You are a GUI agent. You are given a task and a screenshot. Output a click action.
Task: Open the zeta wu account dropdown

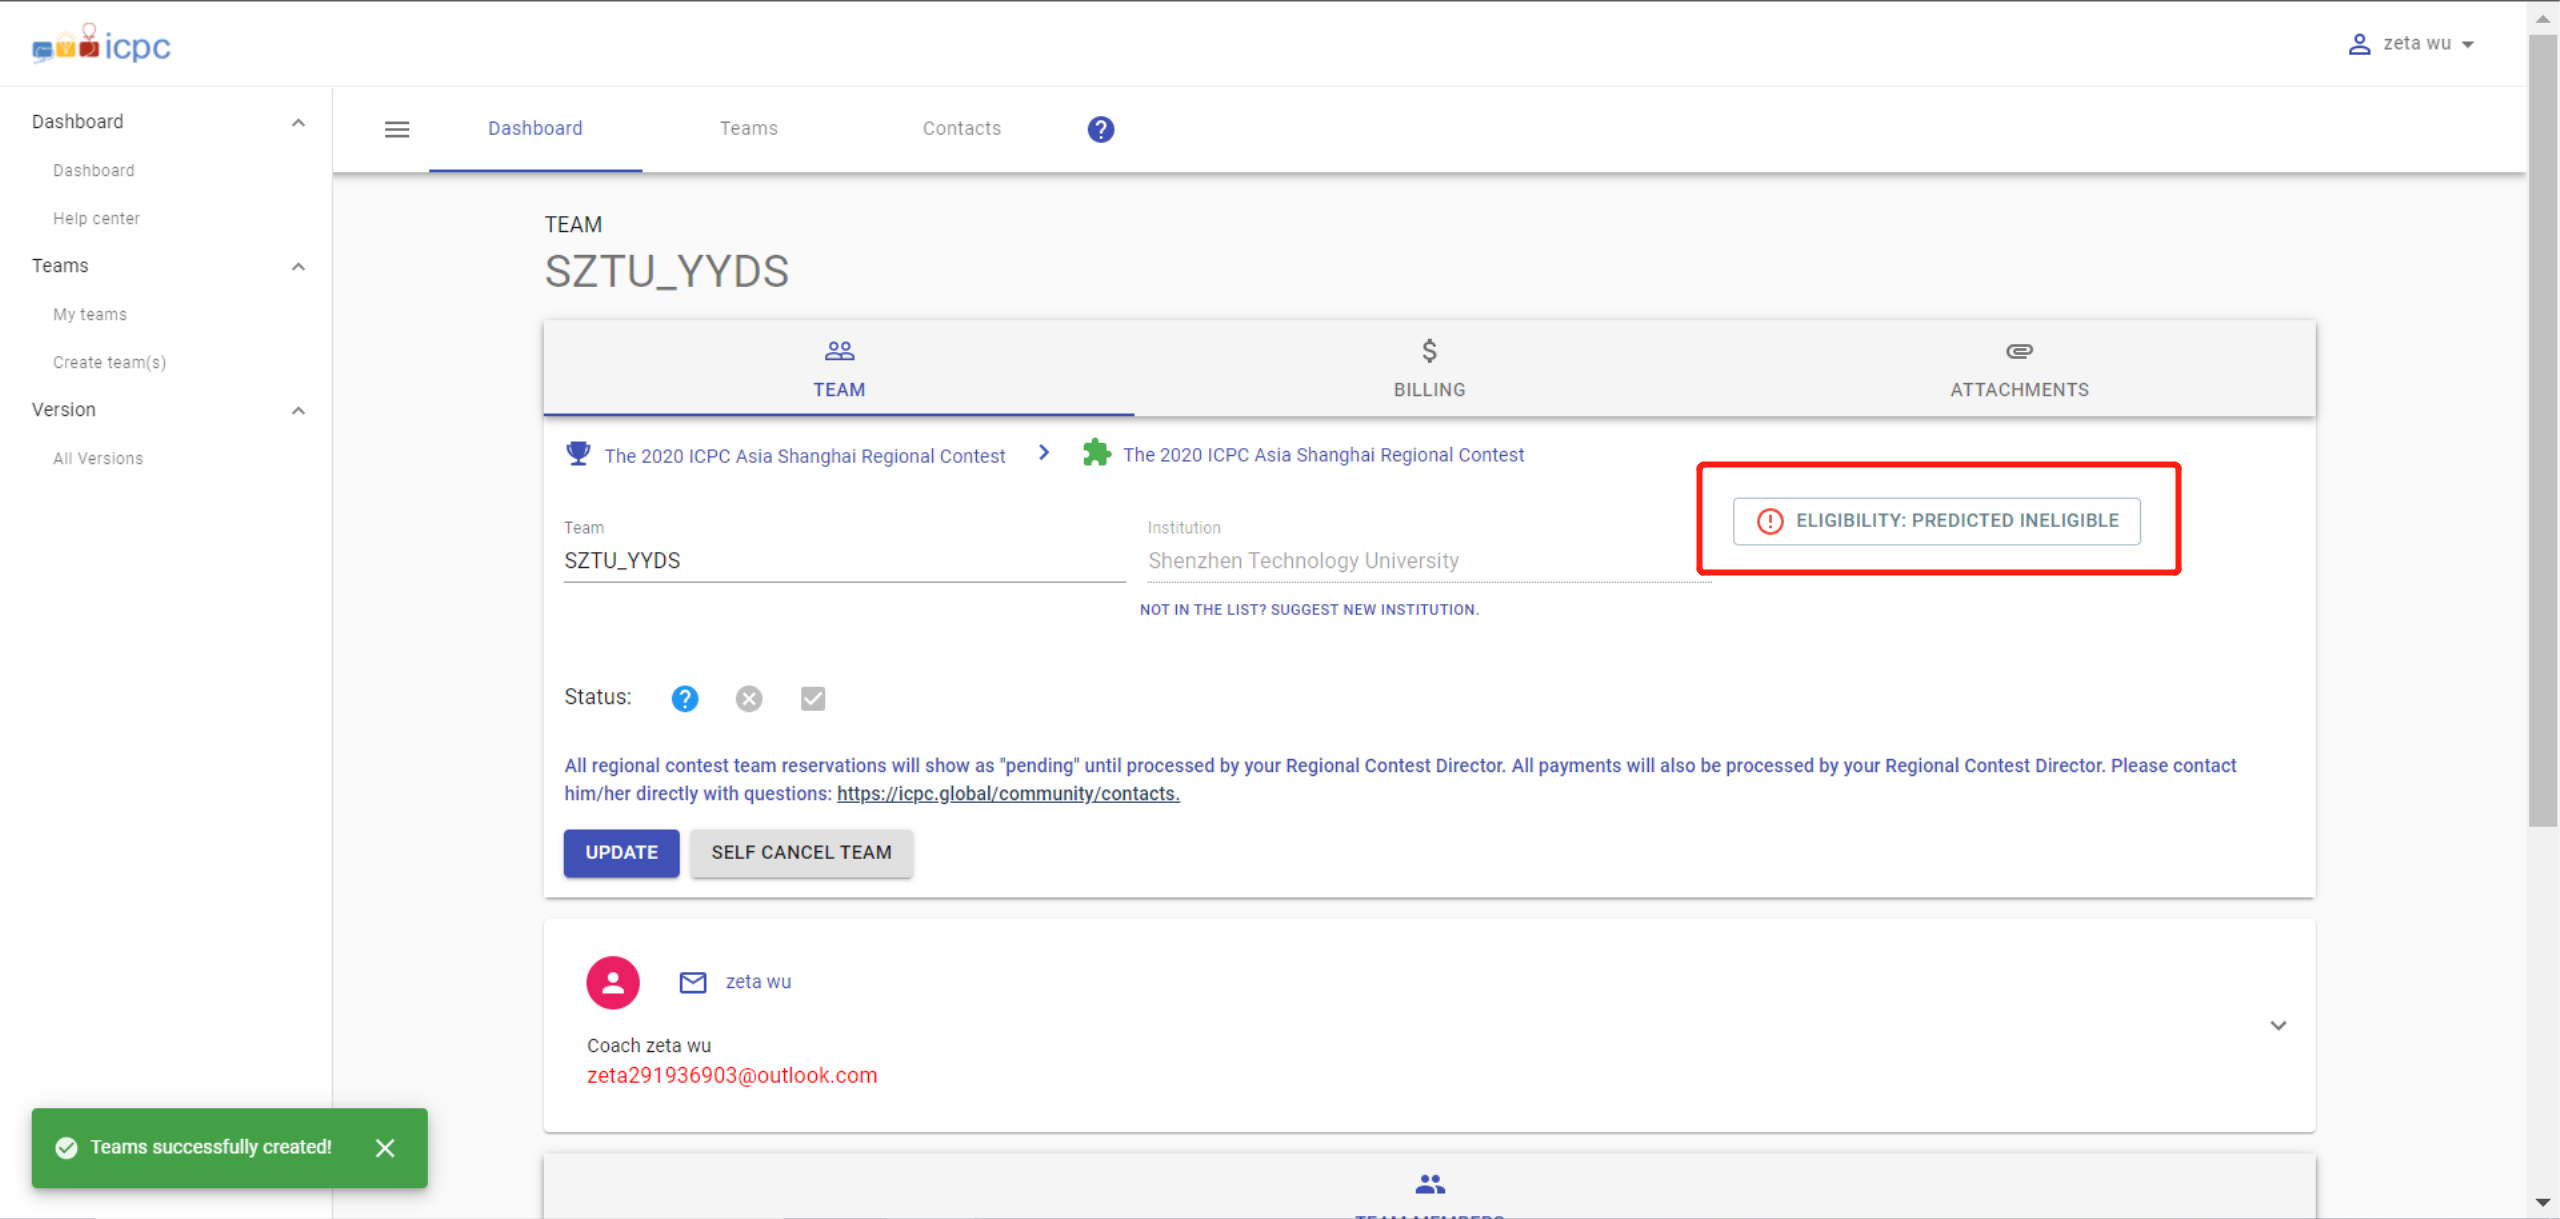coord(2412,43)
